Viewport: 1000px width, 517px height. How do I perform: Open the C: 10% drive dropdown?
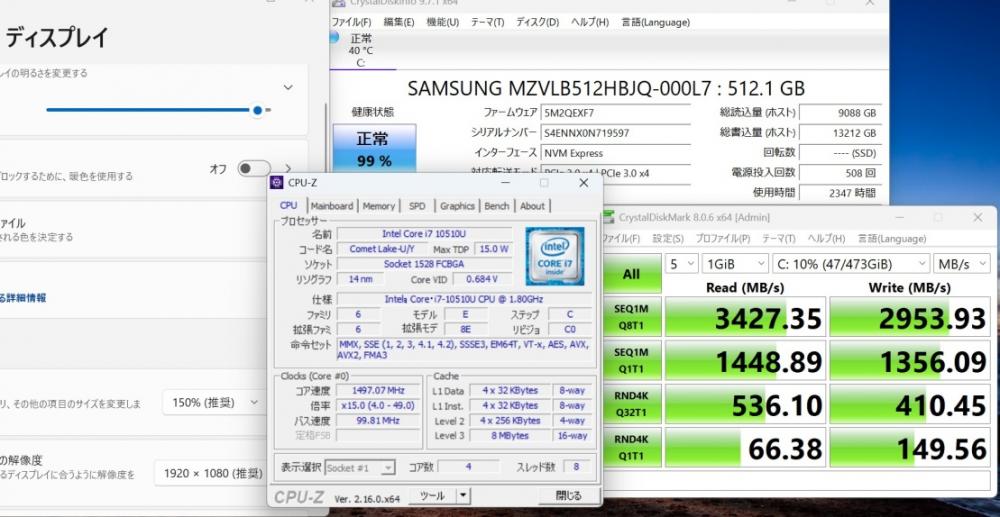[851, 263]
